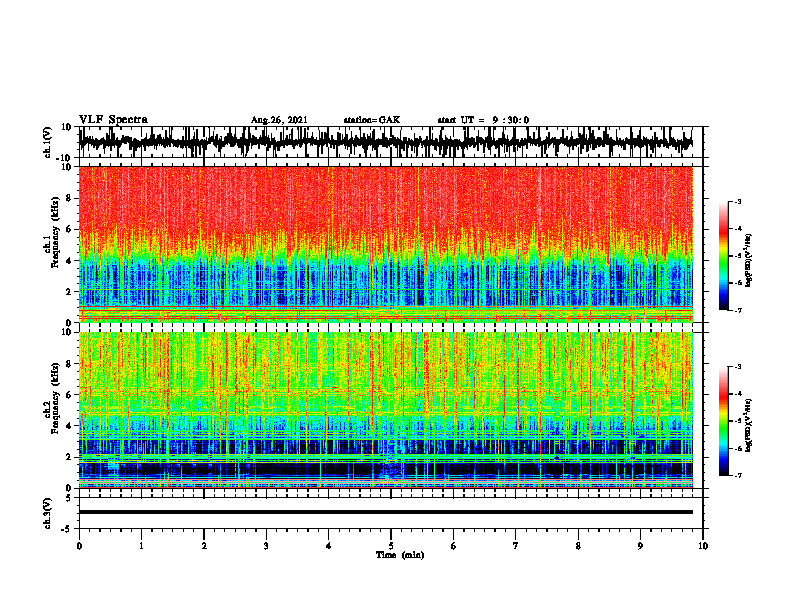Click the "-3" label on ch.2 color scale
Image resolution: width=792 pixels, height=612 pixels.
coord(738,367)
